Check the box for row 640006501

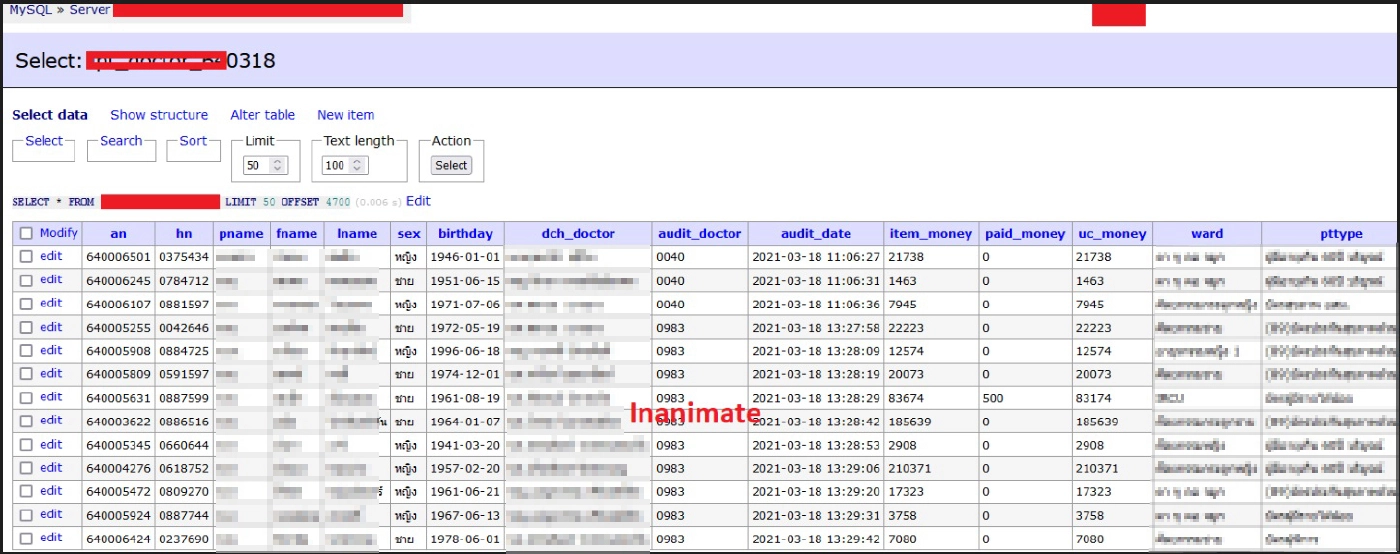click(26, 257)
